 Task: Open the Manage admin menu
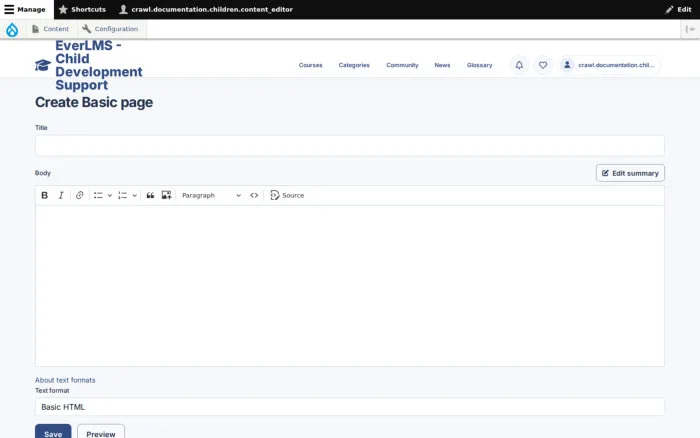pos(25,9)
